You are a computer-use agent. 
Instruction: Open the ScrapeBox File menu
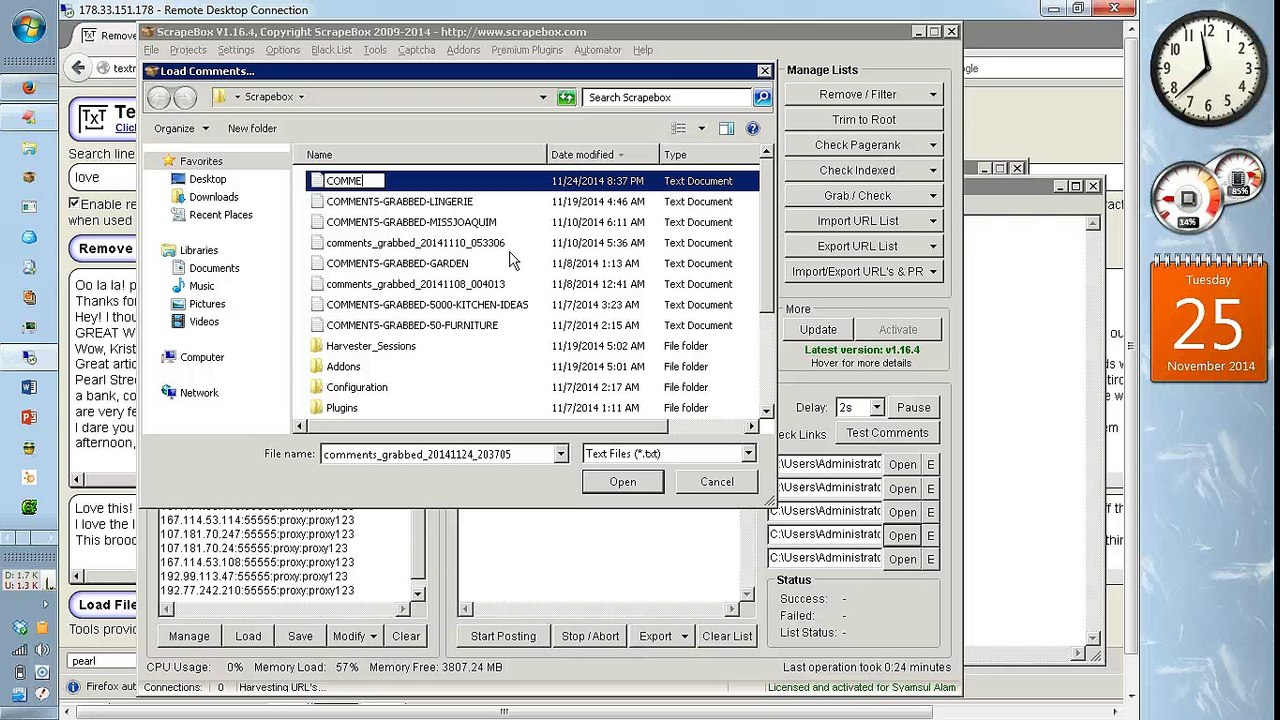(151, 50)
